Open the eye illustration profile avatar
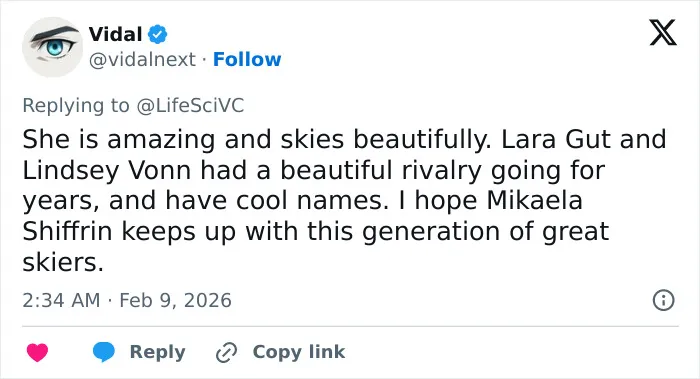This screenshot has height=379, width=700. point(53,47)
